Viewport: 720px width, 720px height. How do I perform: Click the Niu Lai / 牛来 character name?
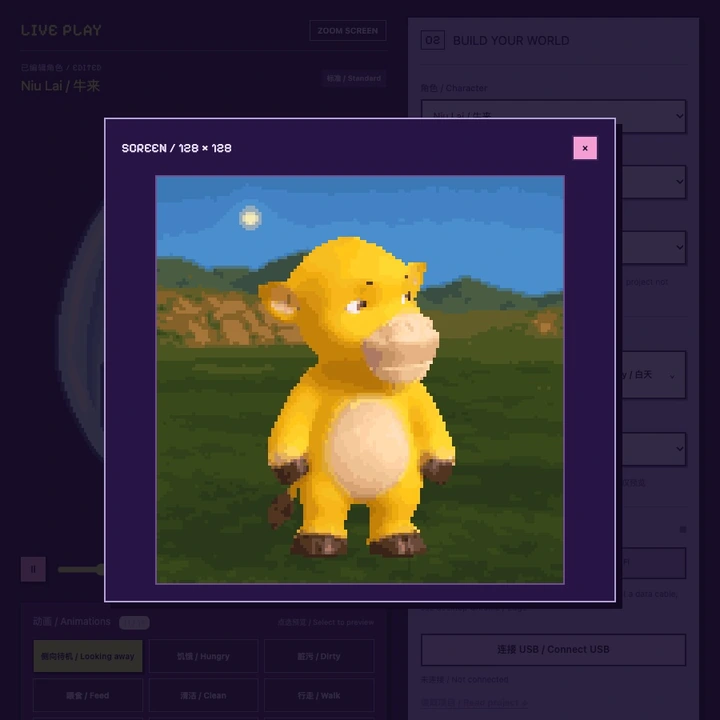(60, 86)
